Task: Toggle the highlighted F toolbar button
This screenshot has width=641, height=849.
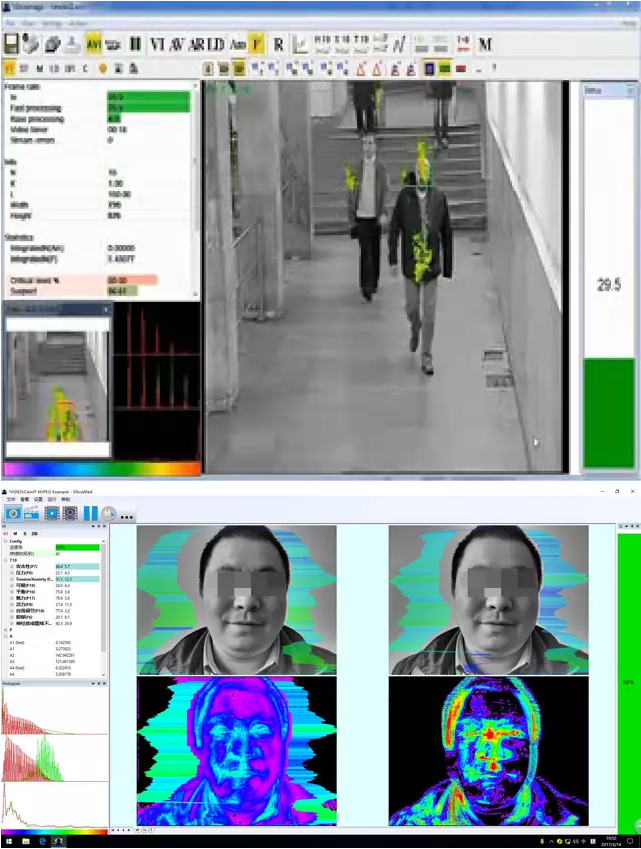Action: pyautogui.click(x=256, y=44)
